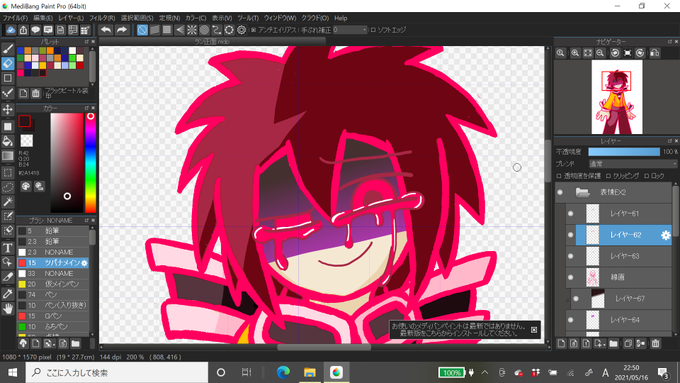Open Microsoft Edge from the taskbar
This screenshot has width=680, height=383.
click(283, 372)
